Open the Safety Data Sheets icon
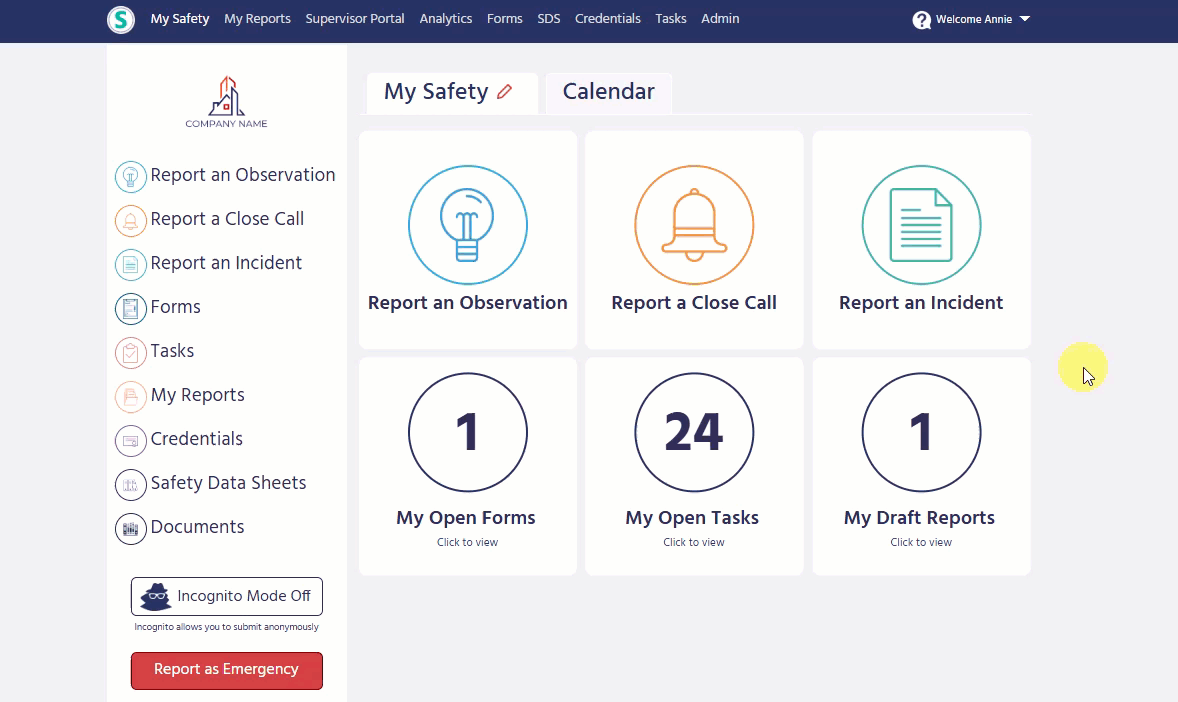Image resolution: width=1178 pixels, height=702 pixels. click(x=131, y=484)
